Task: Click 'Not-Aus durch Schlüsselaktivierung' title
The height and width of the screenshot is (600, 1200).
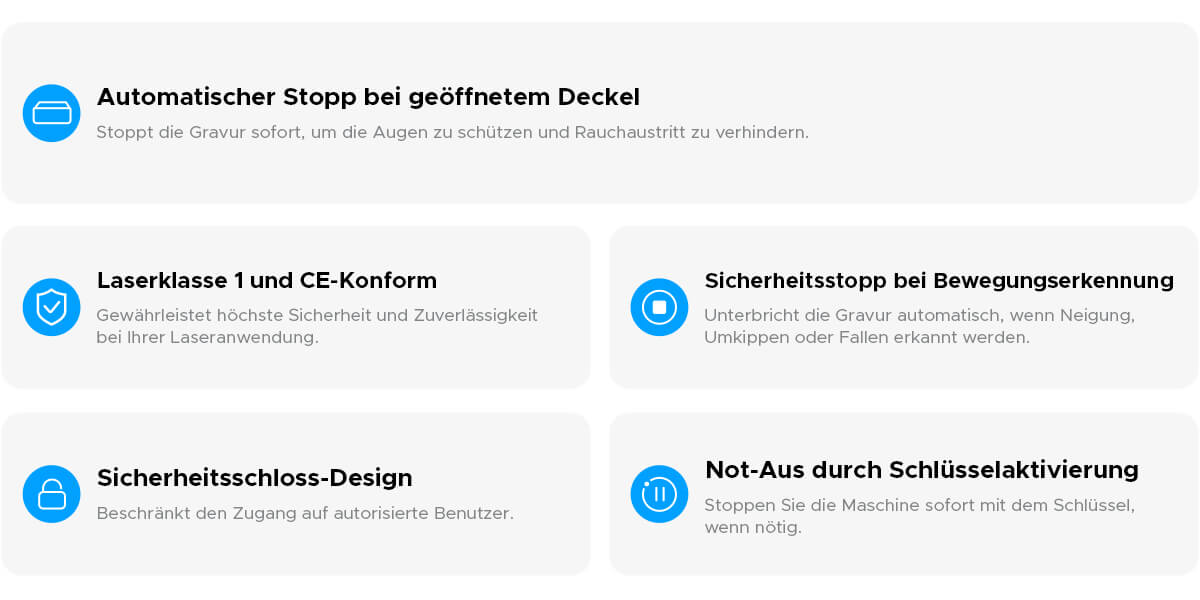Action: [921, 469]
